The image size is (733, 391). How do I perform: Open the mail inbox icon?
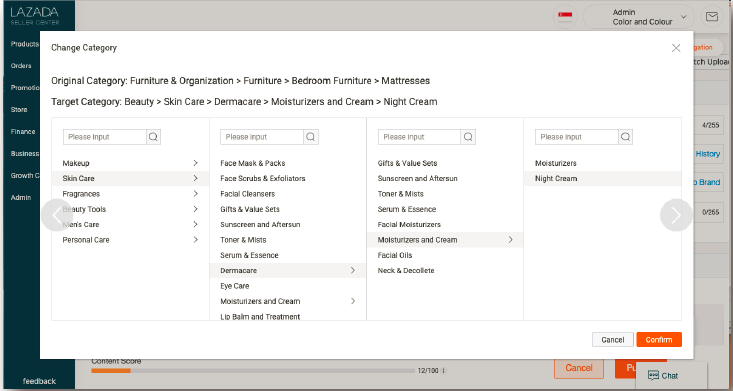(x=711, y=17)
